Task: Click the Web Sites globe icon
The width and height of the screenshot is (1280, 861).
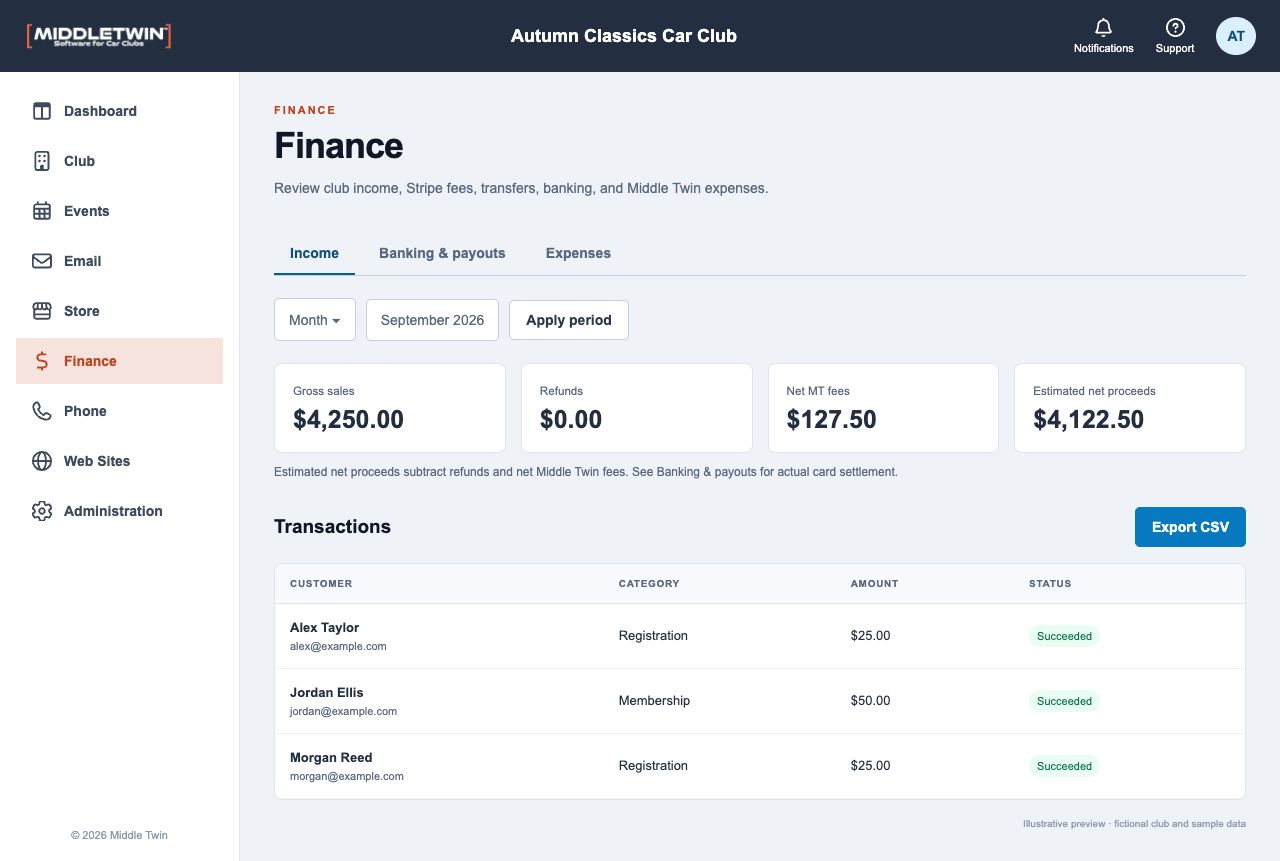Action: [x=42, y=461]
